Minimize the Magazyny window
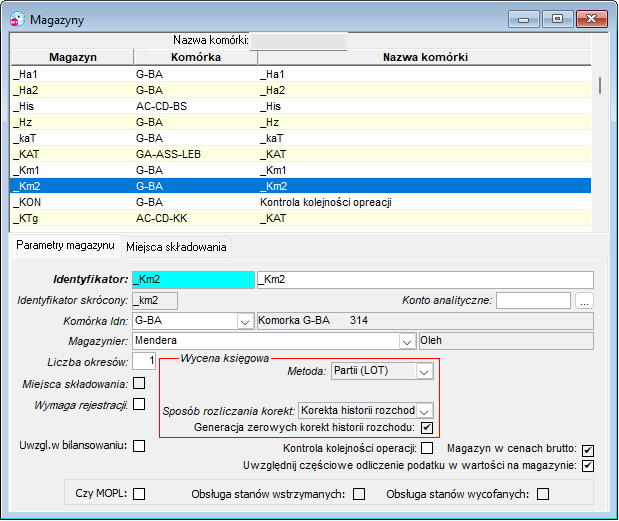Image resolution: width=619 pixels, height=521 pixels. coord(523,19)
